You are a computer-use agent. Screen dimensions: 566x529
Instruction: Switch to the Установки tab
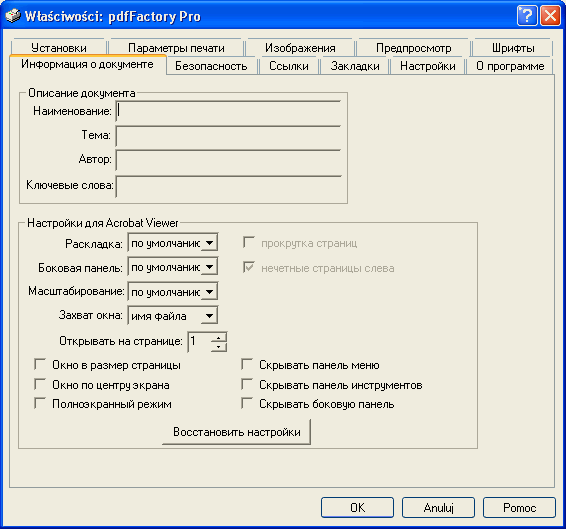tap(58, 48)
